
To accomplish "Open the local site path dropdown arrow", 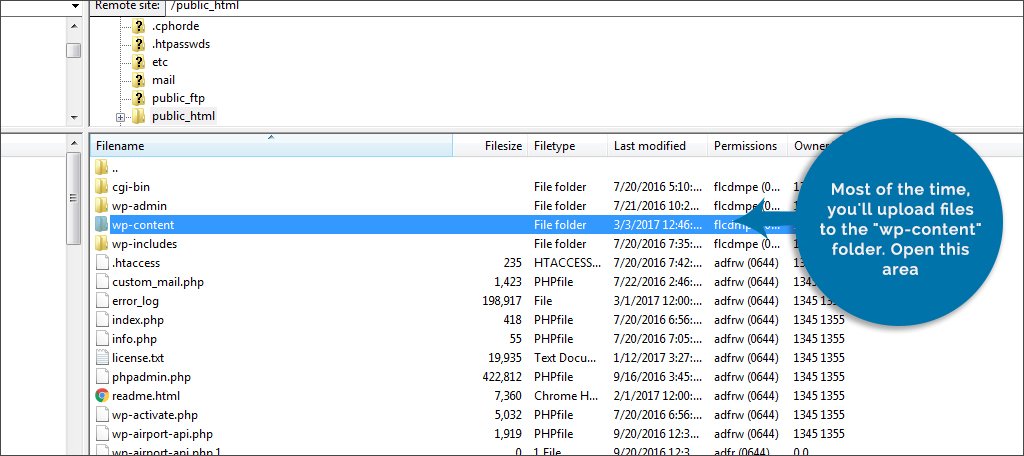I will pos(74,6).
